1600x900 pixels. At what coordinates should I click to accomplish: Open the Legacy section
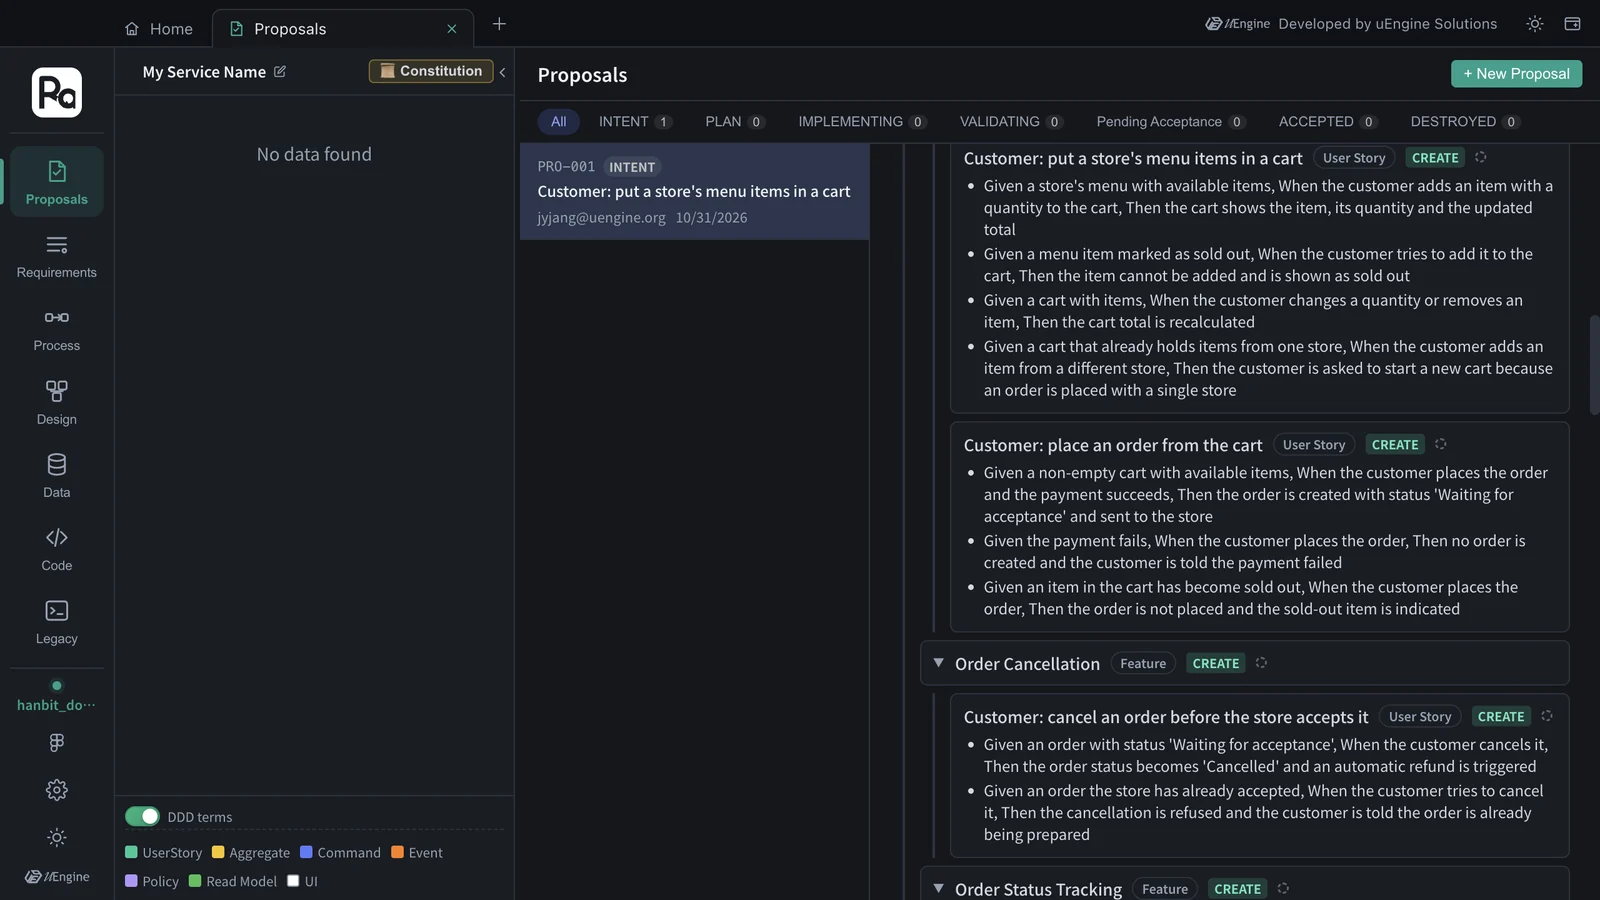point(57,622)
